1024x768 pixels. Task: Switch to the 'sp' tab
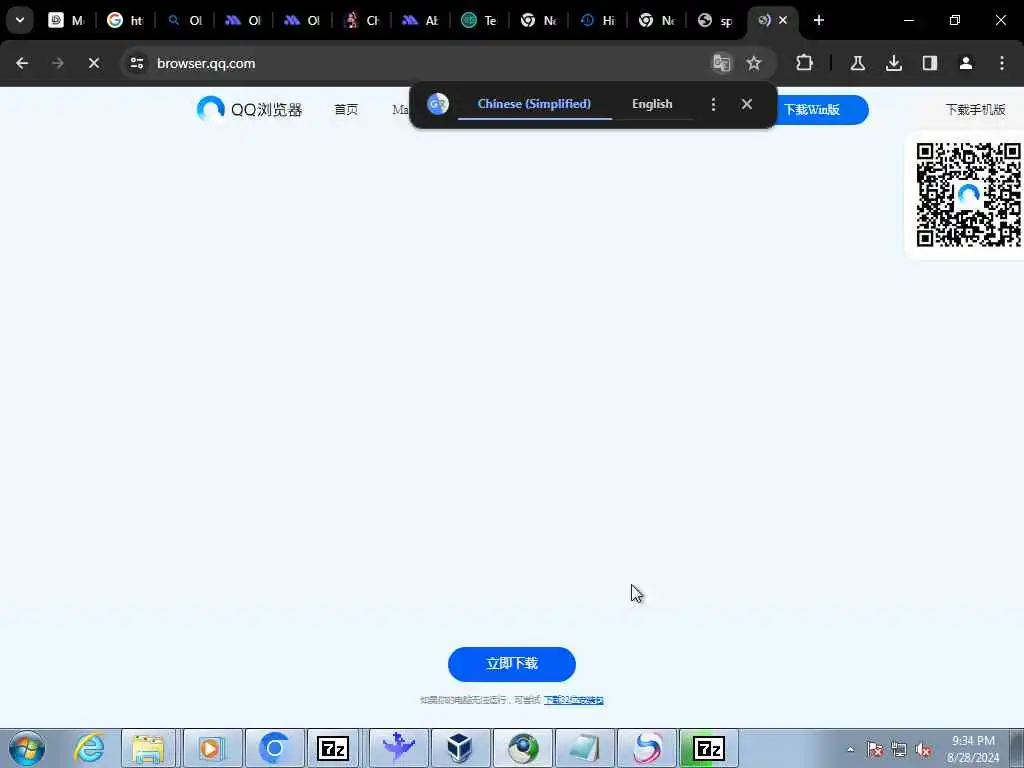tap(715, 20)
